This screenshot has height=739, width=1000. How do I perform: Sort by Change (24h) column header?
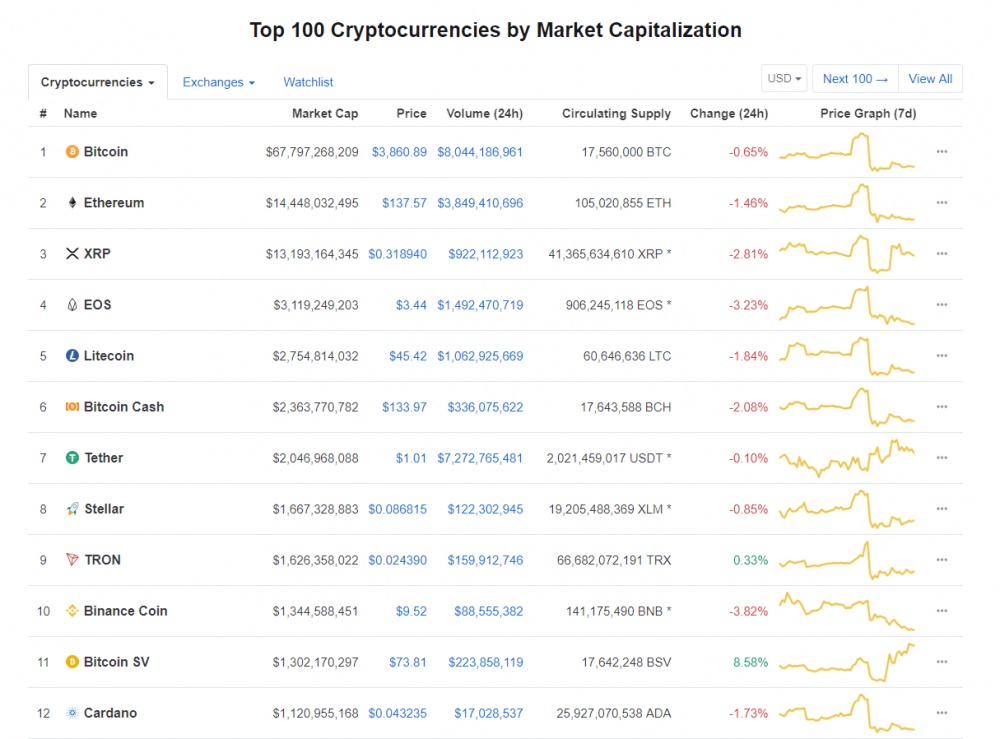tap(729, 113)
